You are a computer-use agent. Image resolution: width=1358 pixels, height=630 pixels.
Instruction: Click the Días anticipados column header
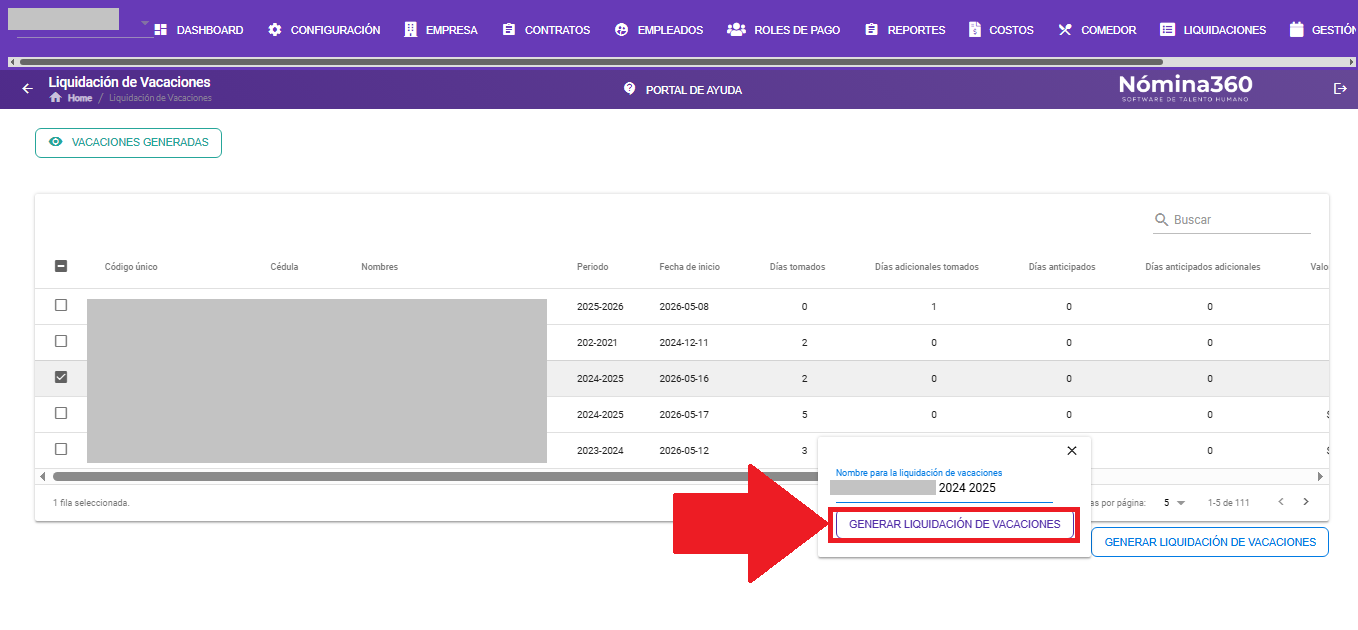1062,267
